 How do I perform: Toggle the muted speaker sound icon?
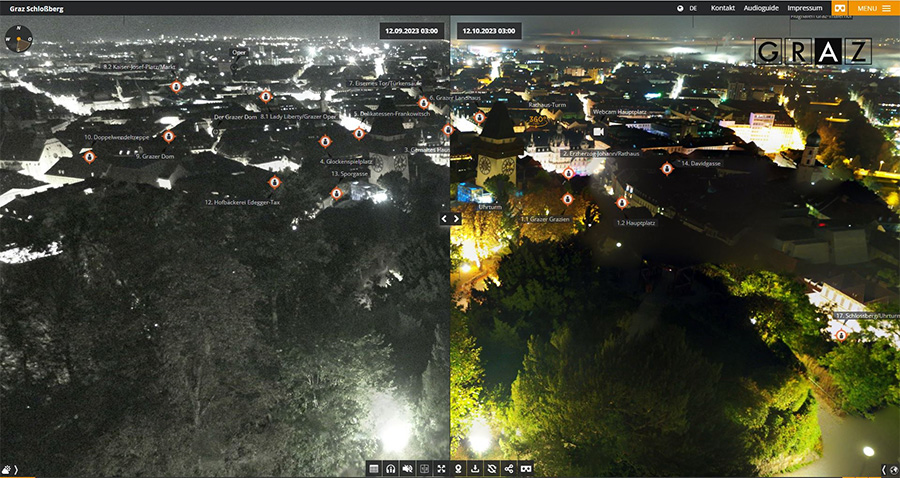point(408,469)
